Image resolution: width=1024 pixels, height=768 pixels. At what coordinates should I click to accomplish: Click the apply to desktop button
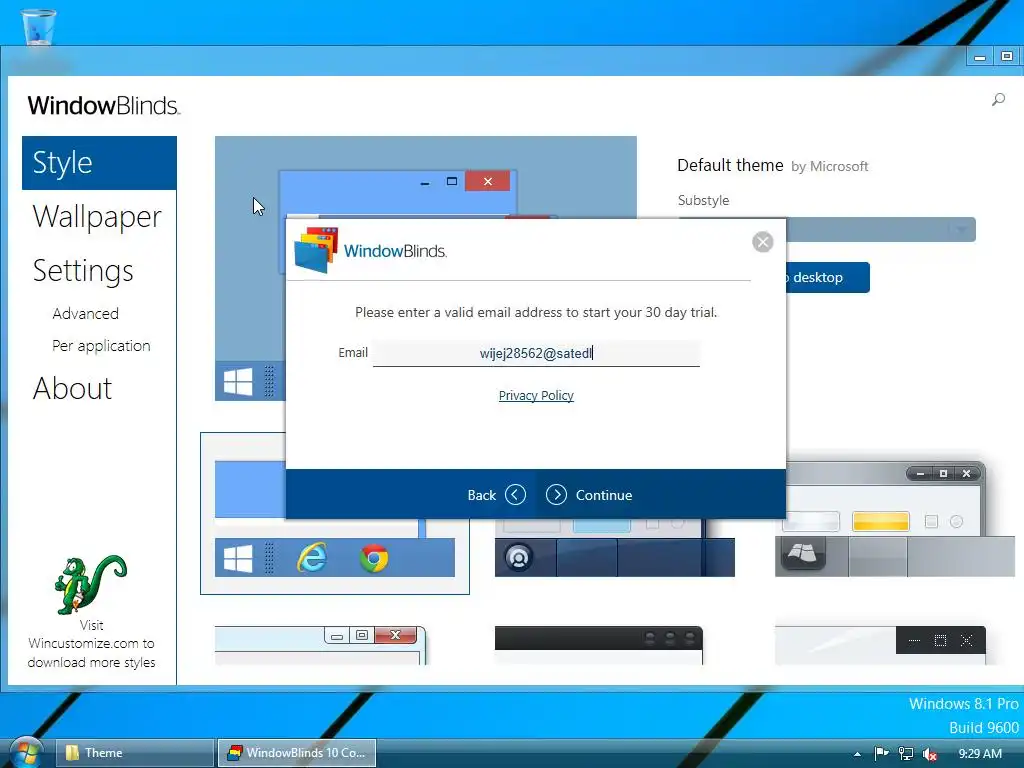[x=827, y=278]
